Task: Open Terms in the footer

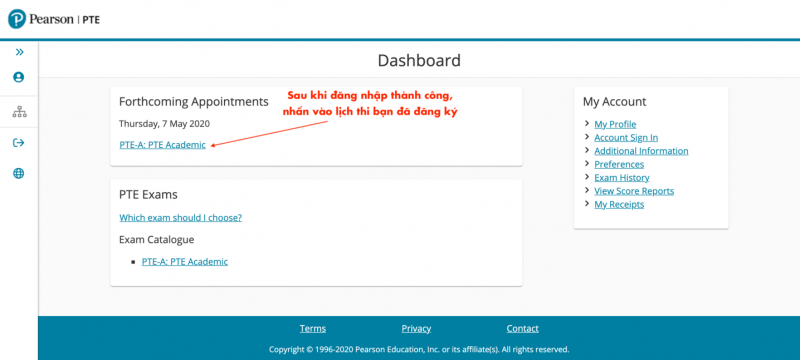Action: [313, 329]
